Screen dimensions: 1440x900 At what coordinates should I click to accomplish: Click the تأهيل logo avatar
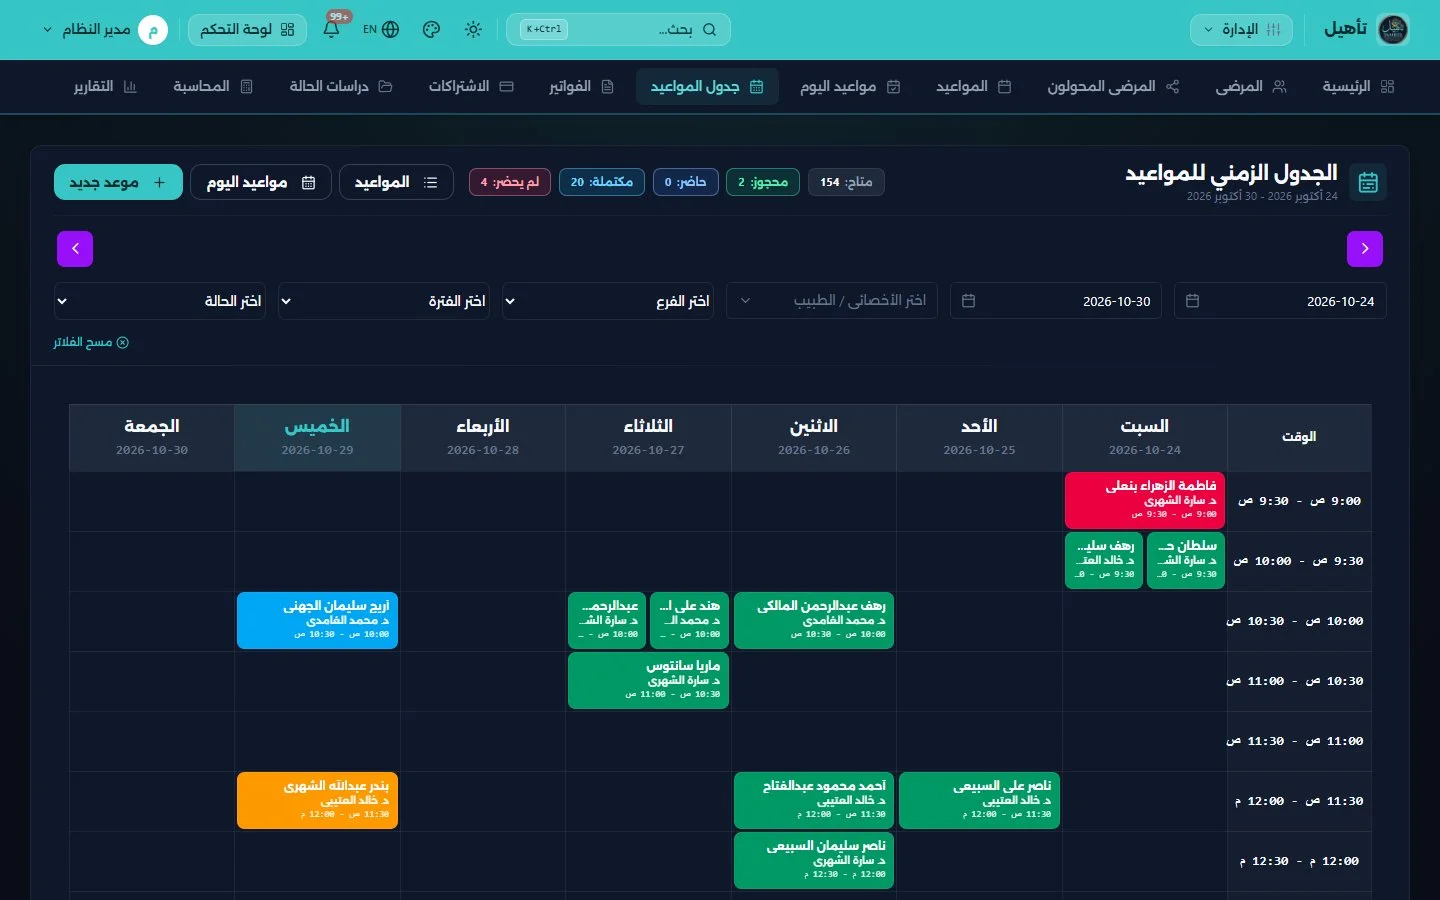[x=1393, y=29]
